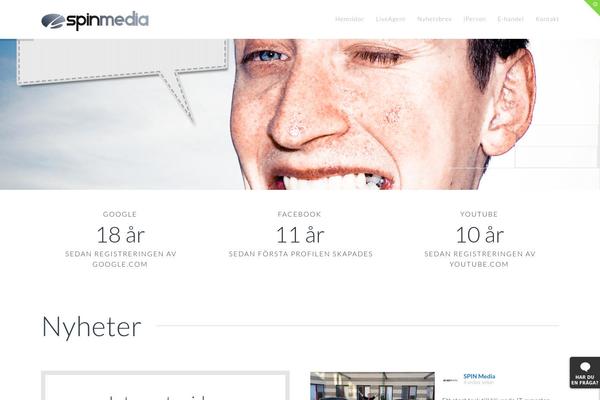Click the speech bubble chat icon
Viewport: 600px width, 400px height.
click(585, 367)
